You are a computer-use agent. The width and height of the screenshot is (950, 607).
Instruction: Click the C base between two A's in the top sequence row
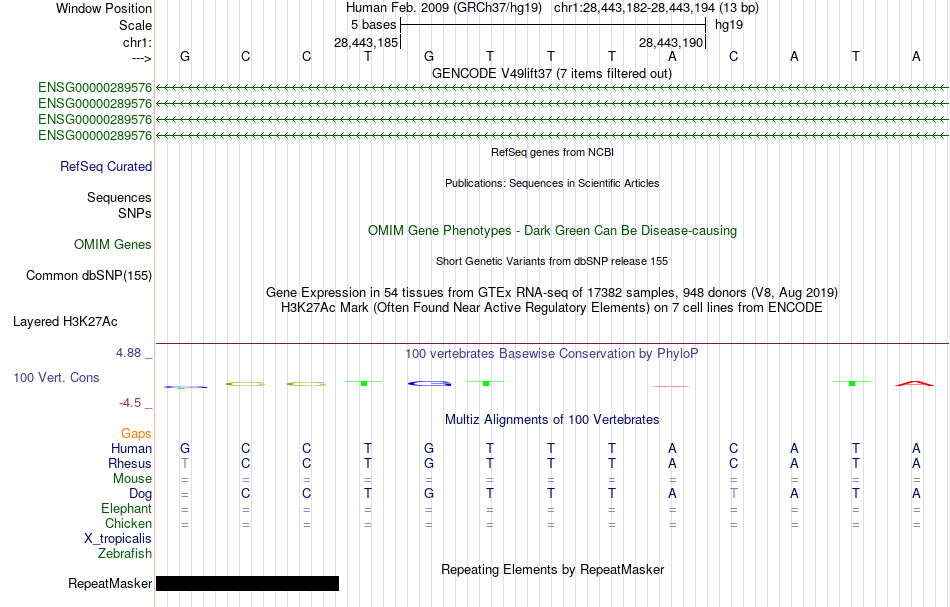point(734,56)
